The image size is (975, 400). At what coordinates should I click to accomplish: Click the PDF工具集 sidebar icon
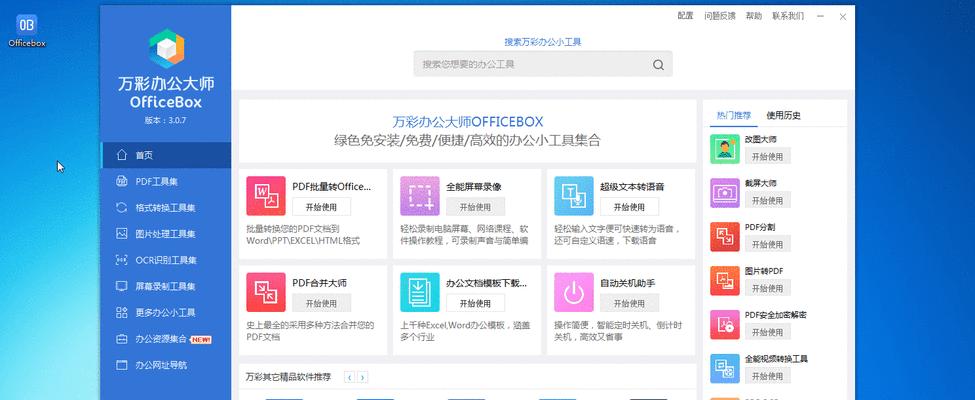(122, 181)
